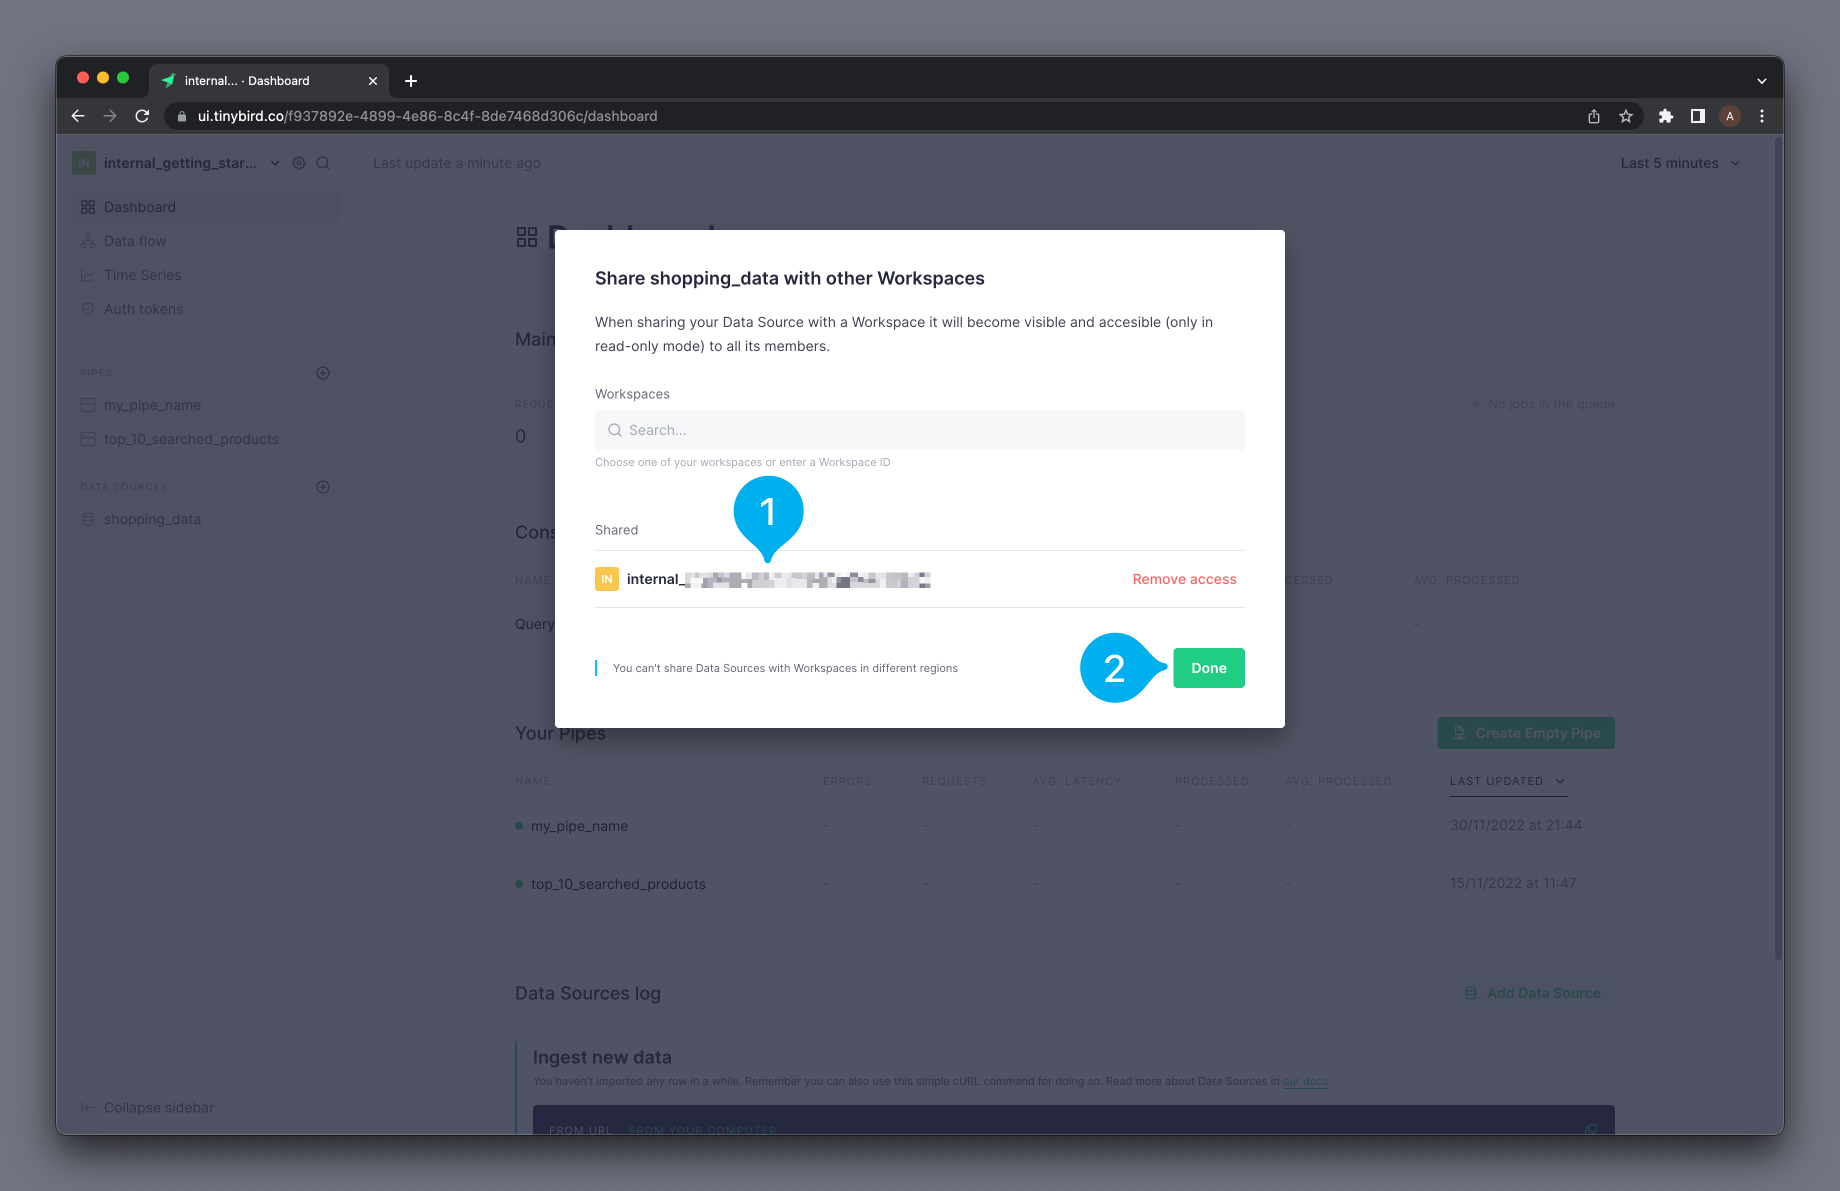
Task: Click the Last update a minute ago text
Action: pyautogui.click(x=457, y=163)
